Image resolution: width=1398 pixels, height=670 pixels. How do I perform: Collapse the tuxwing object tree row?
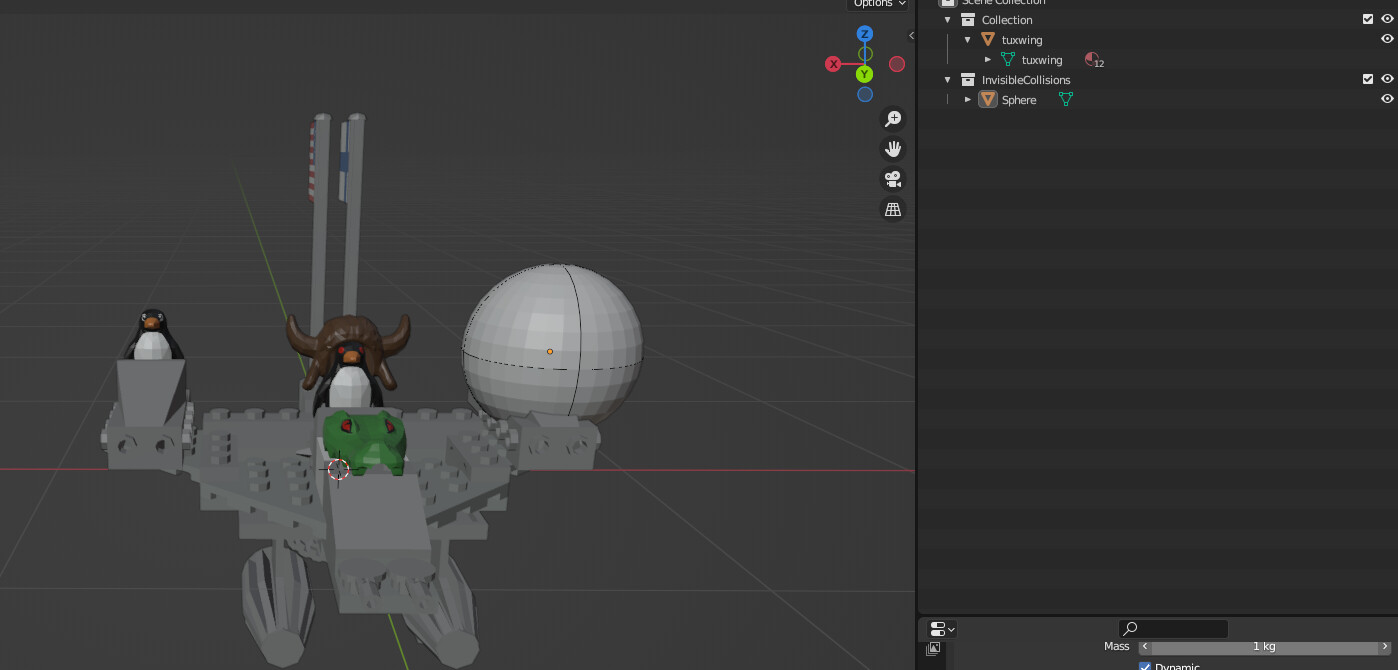(x=968, y=40)
